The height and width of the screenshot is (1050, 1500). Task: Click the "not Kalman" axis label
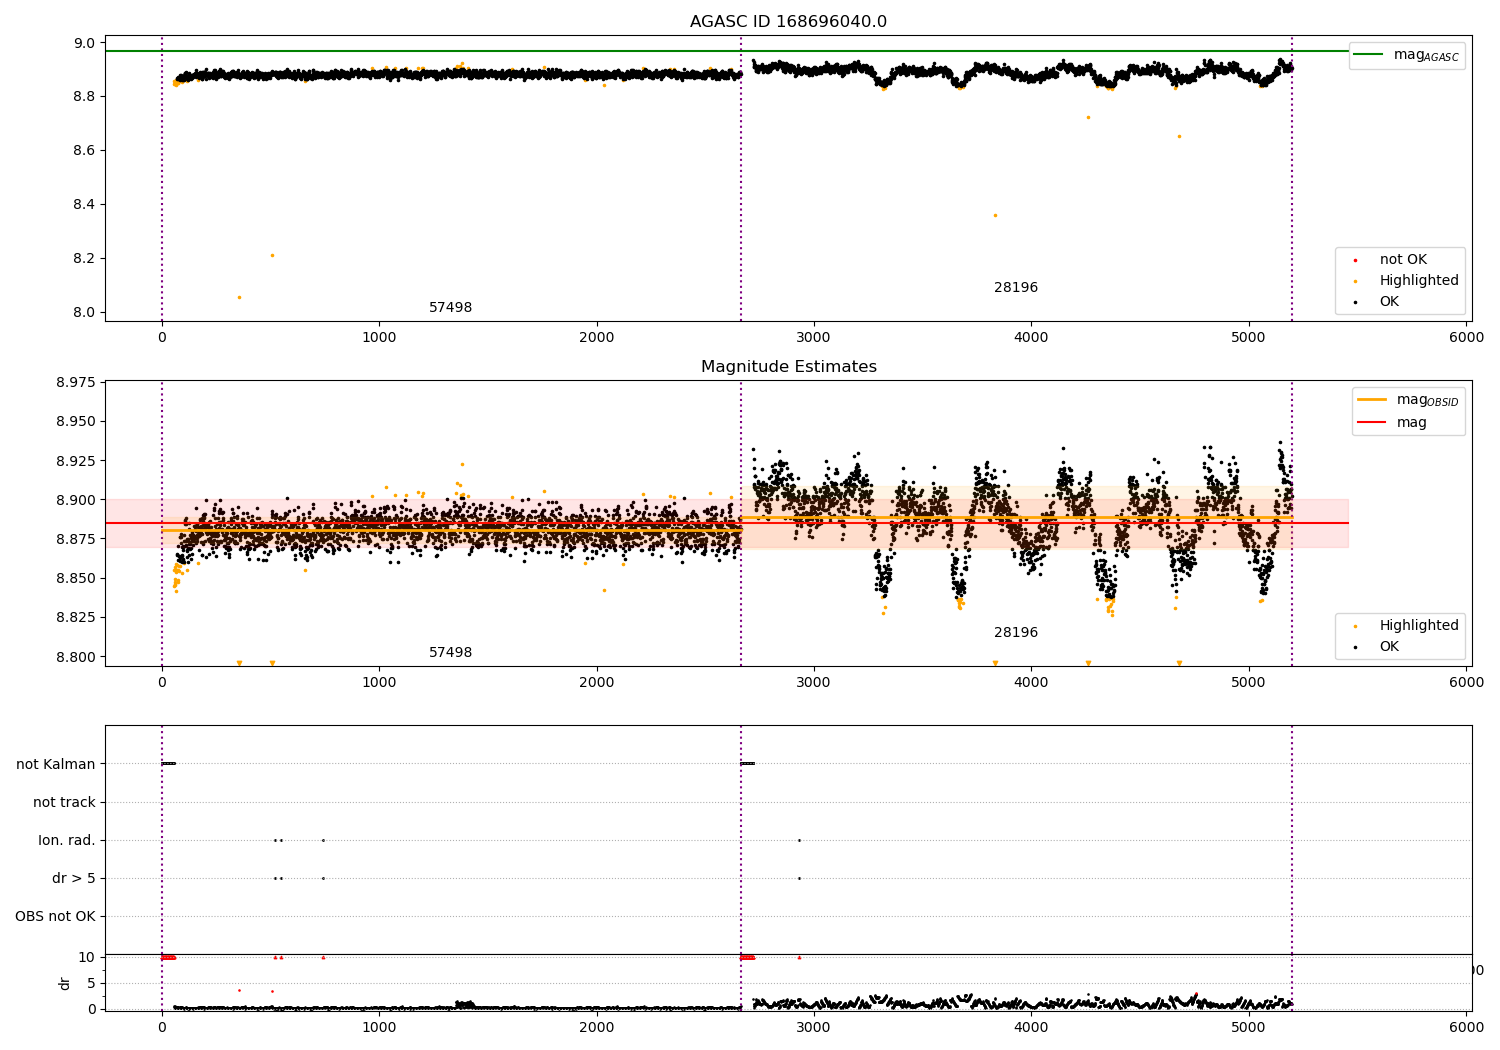[56, 764]
